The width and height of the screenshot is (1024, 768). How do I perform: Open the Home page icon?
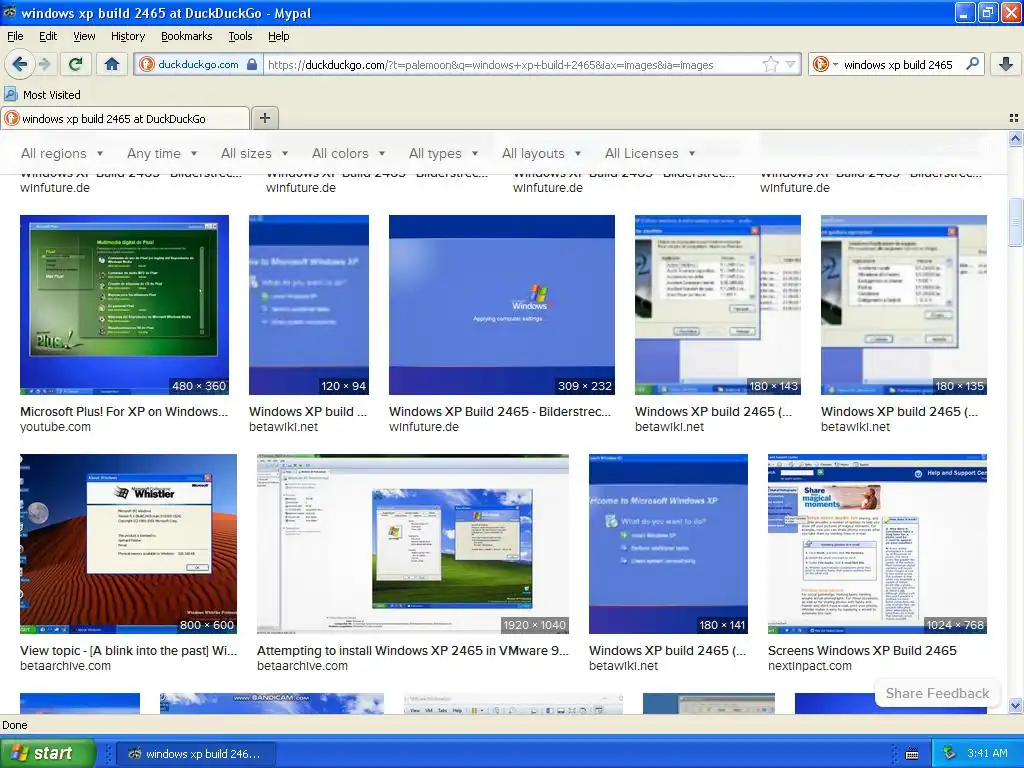pos(112,64)
